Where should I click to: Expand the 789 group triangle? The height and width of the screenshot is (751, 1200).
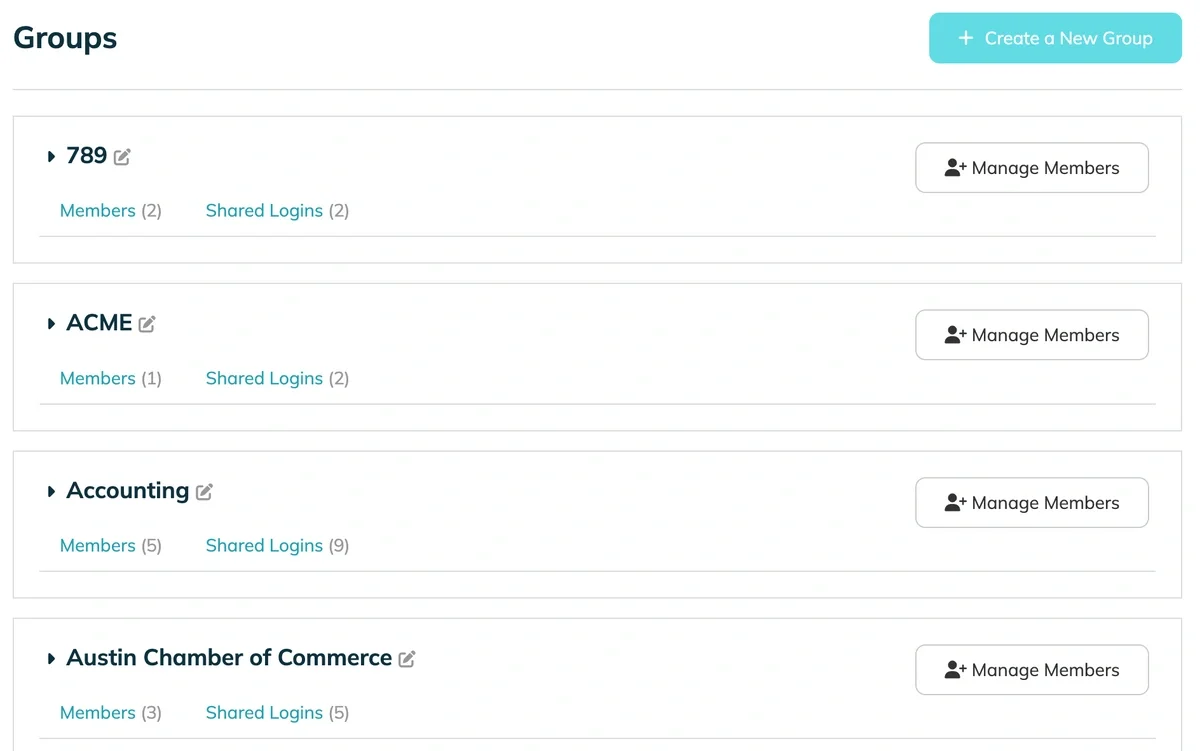[51, 157]
